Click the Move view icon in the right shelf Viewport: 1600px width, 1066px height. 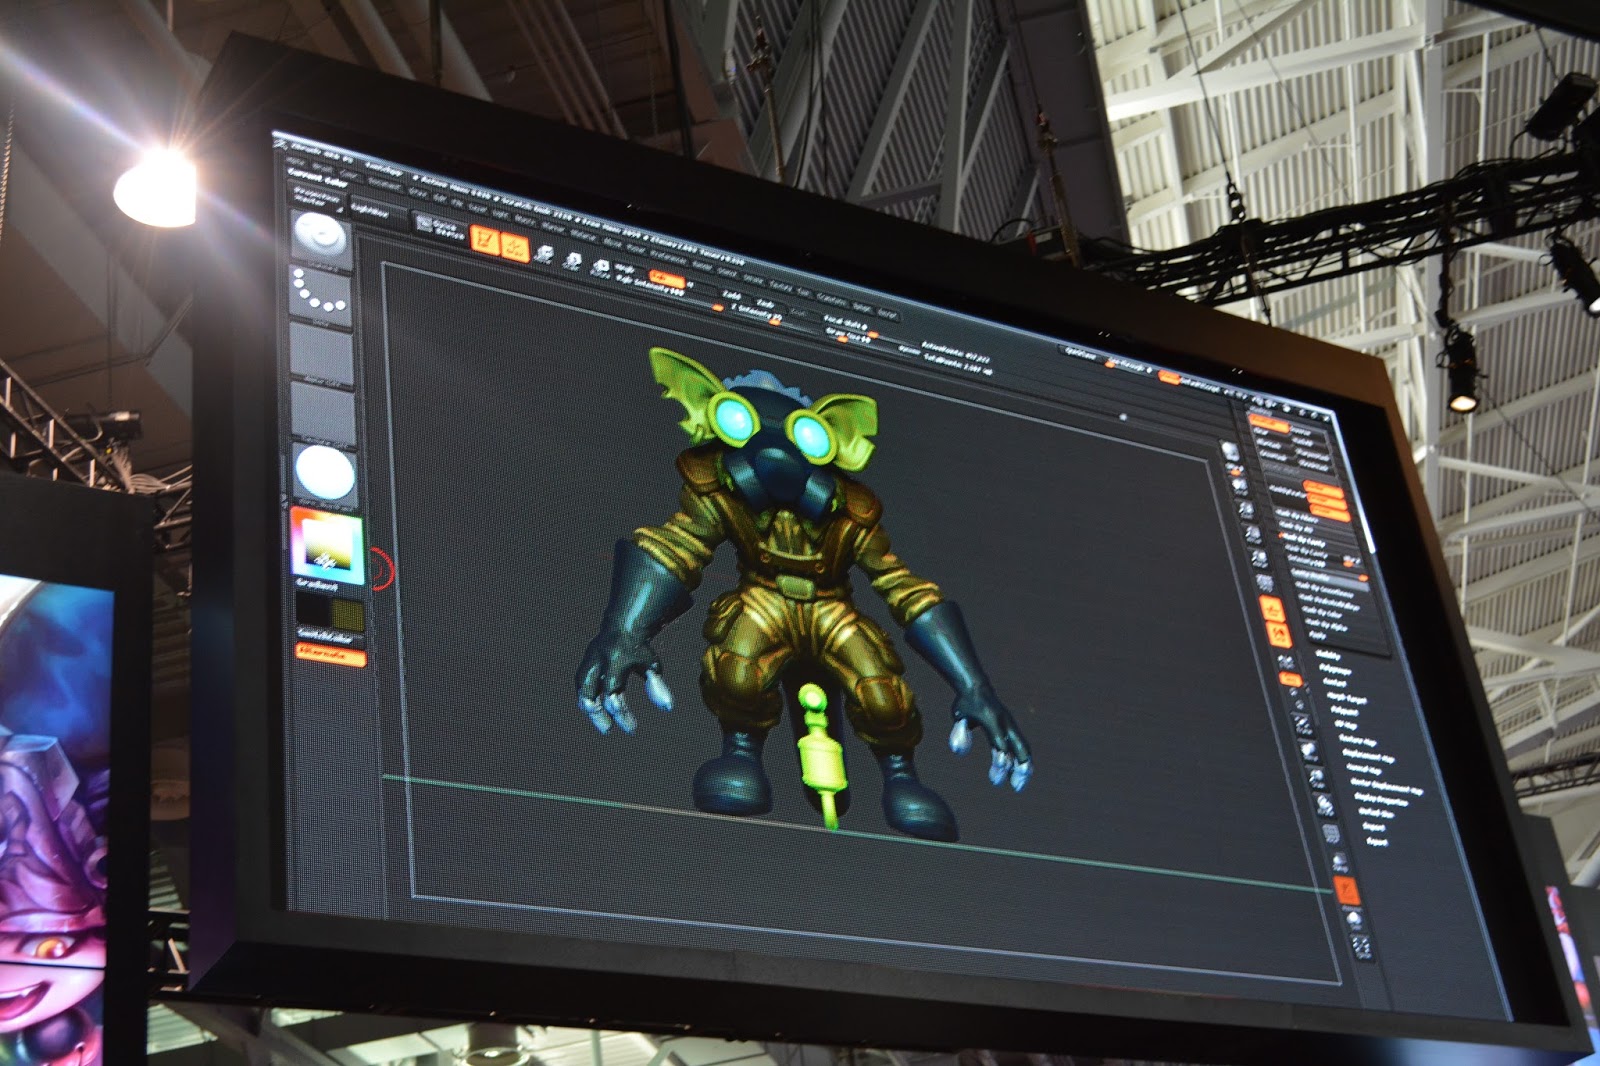[1309, 751]
